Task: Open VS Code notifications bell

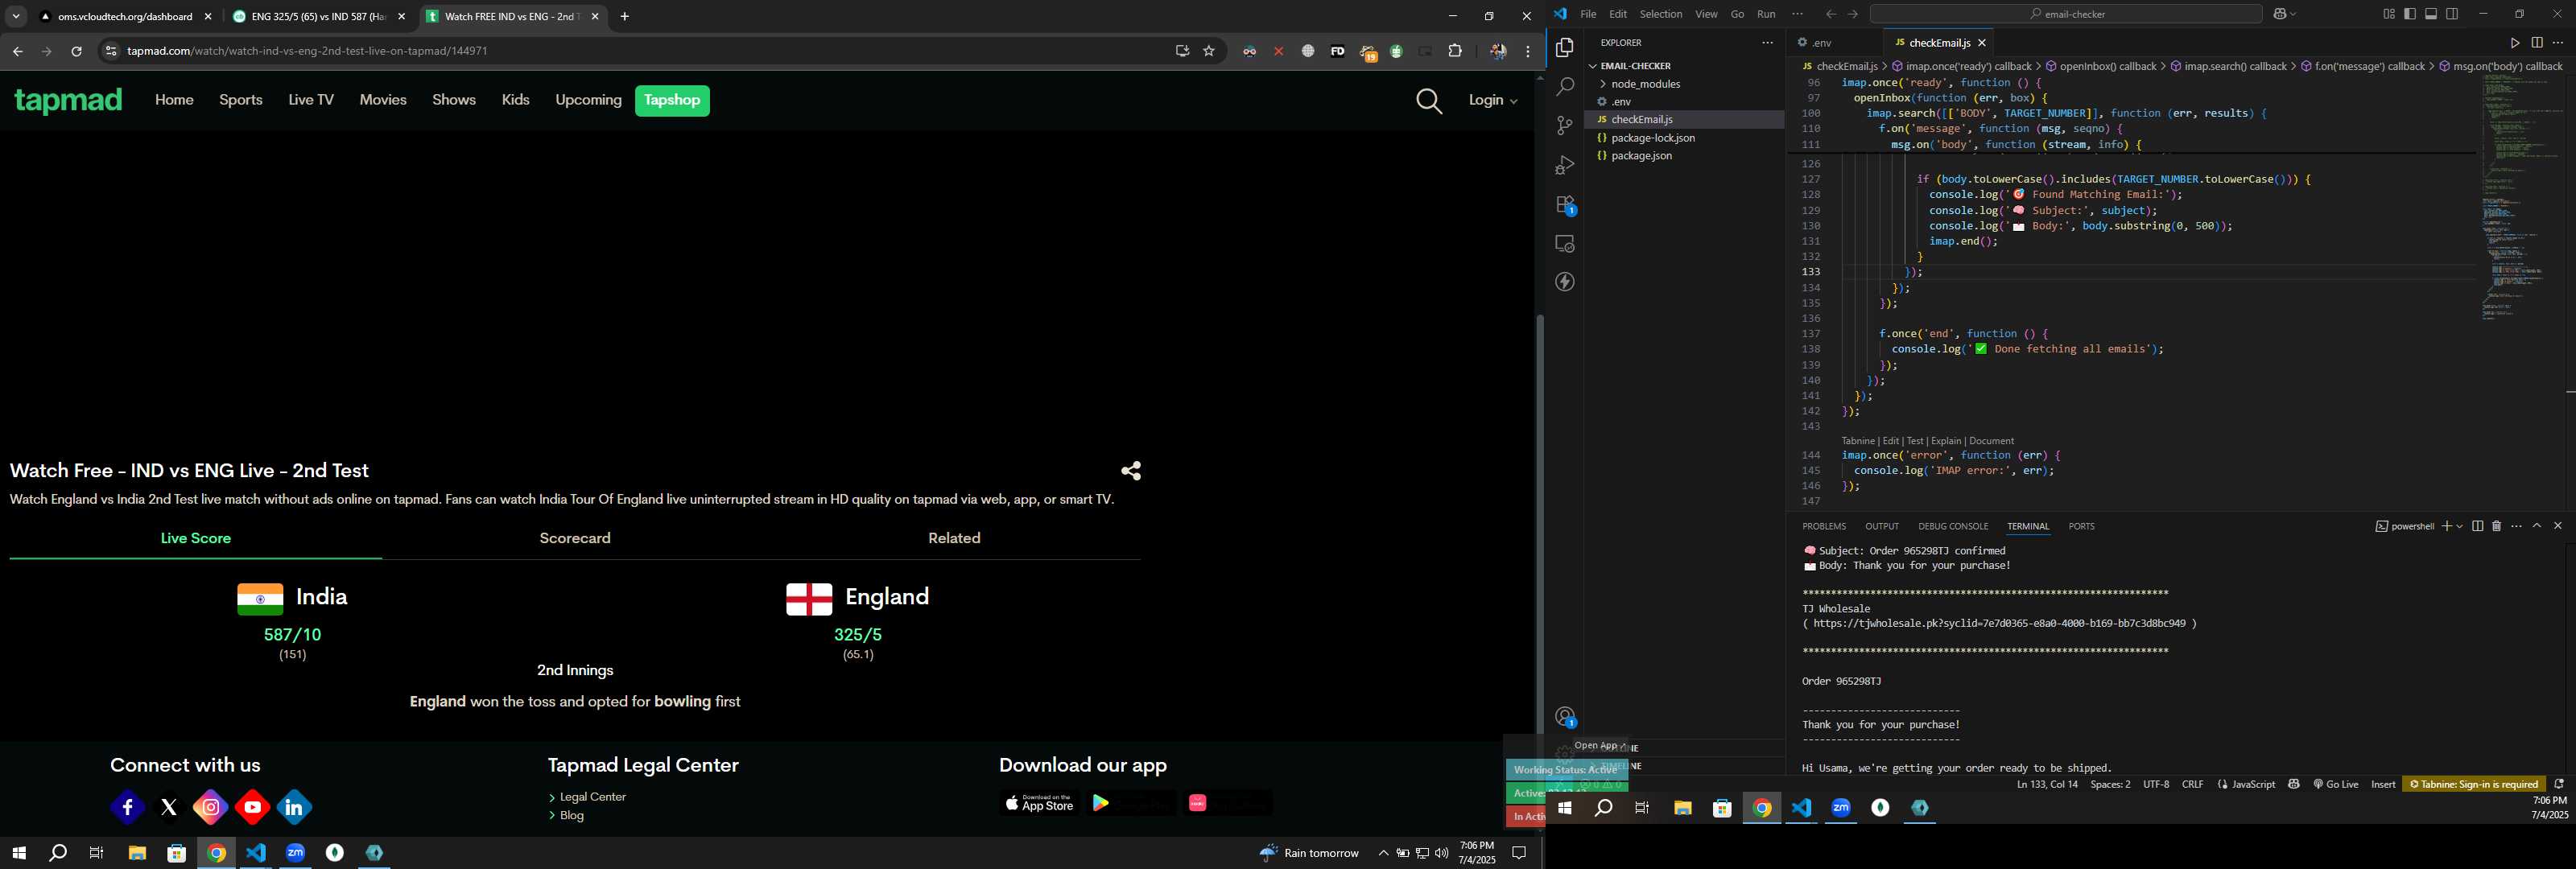Action: pyautogui.click(x=2559, y=784)
